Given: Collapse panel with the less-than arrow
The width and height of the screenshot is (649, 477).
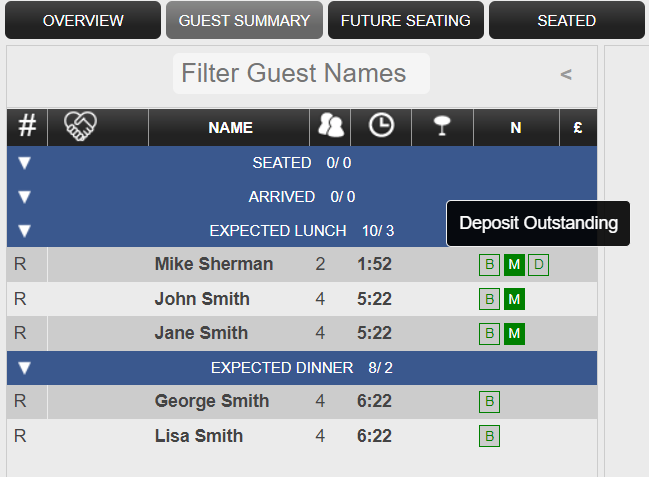Looking at the screenshot, I should (x=566, y=75).
